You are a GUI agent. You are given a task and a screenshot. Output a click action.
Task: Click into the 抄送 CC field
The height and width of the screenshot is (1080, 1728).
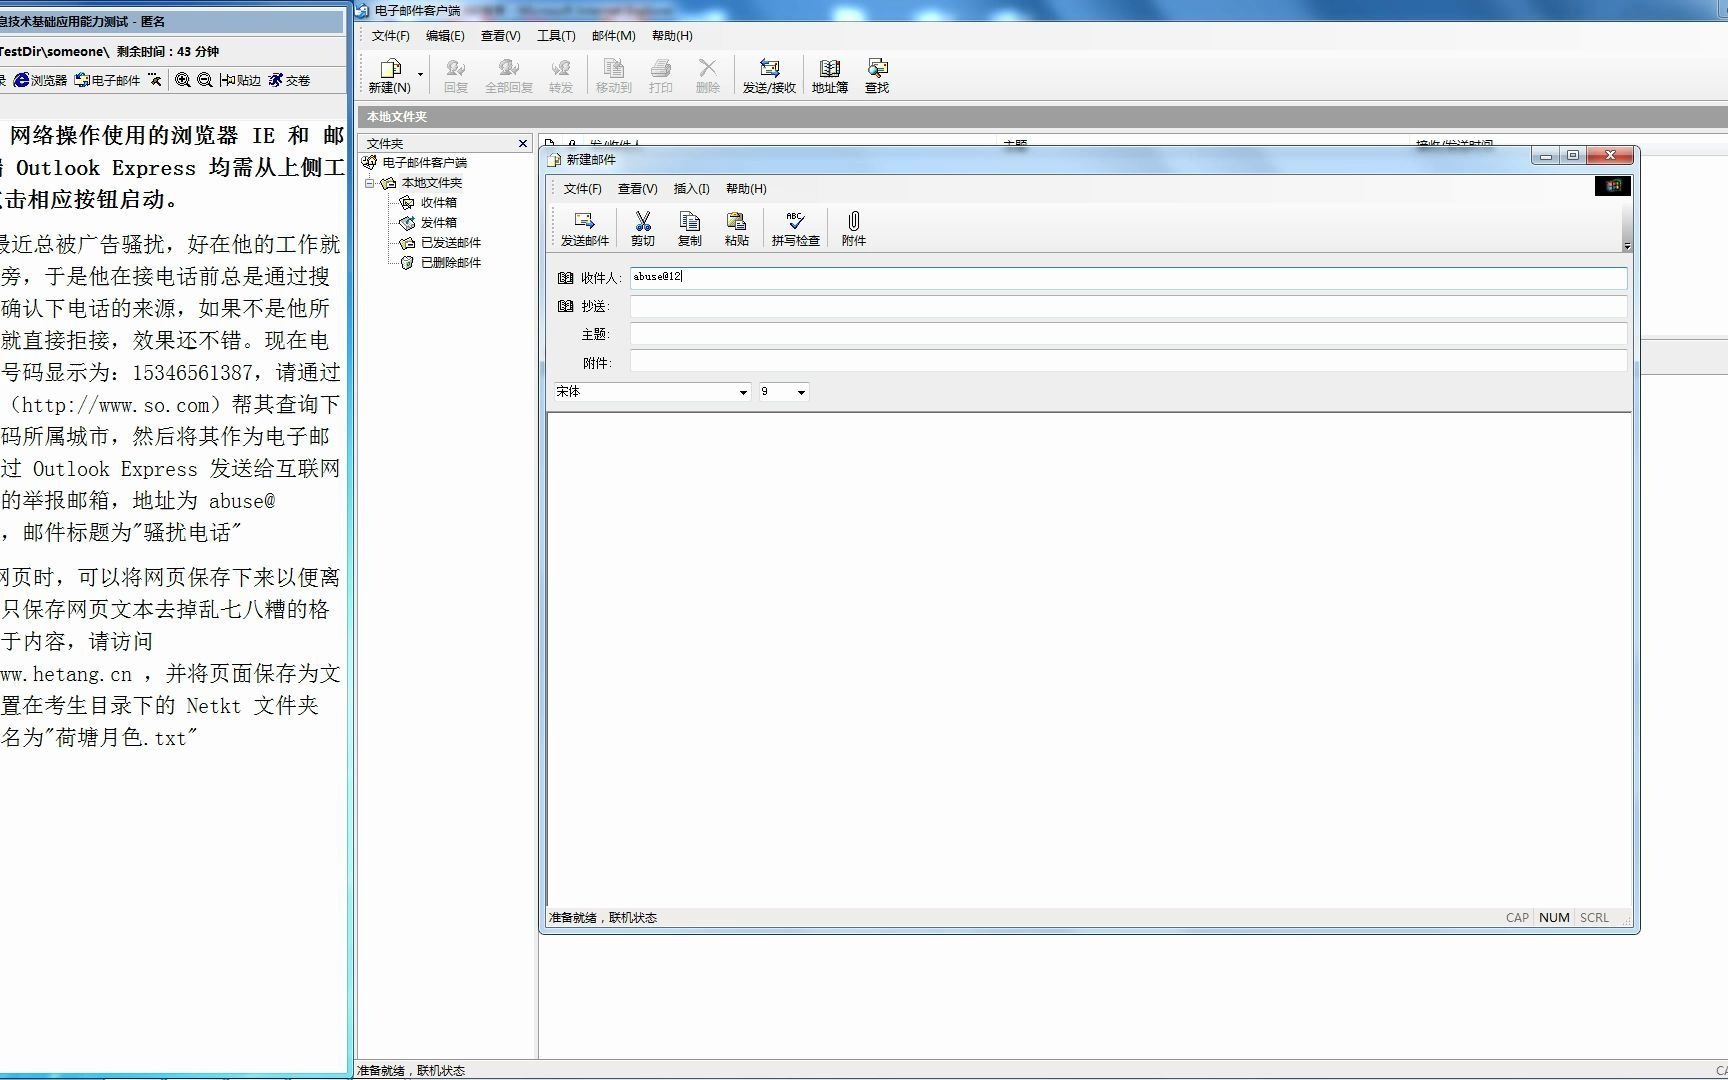[1128, 306]
